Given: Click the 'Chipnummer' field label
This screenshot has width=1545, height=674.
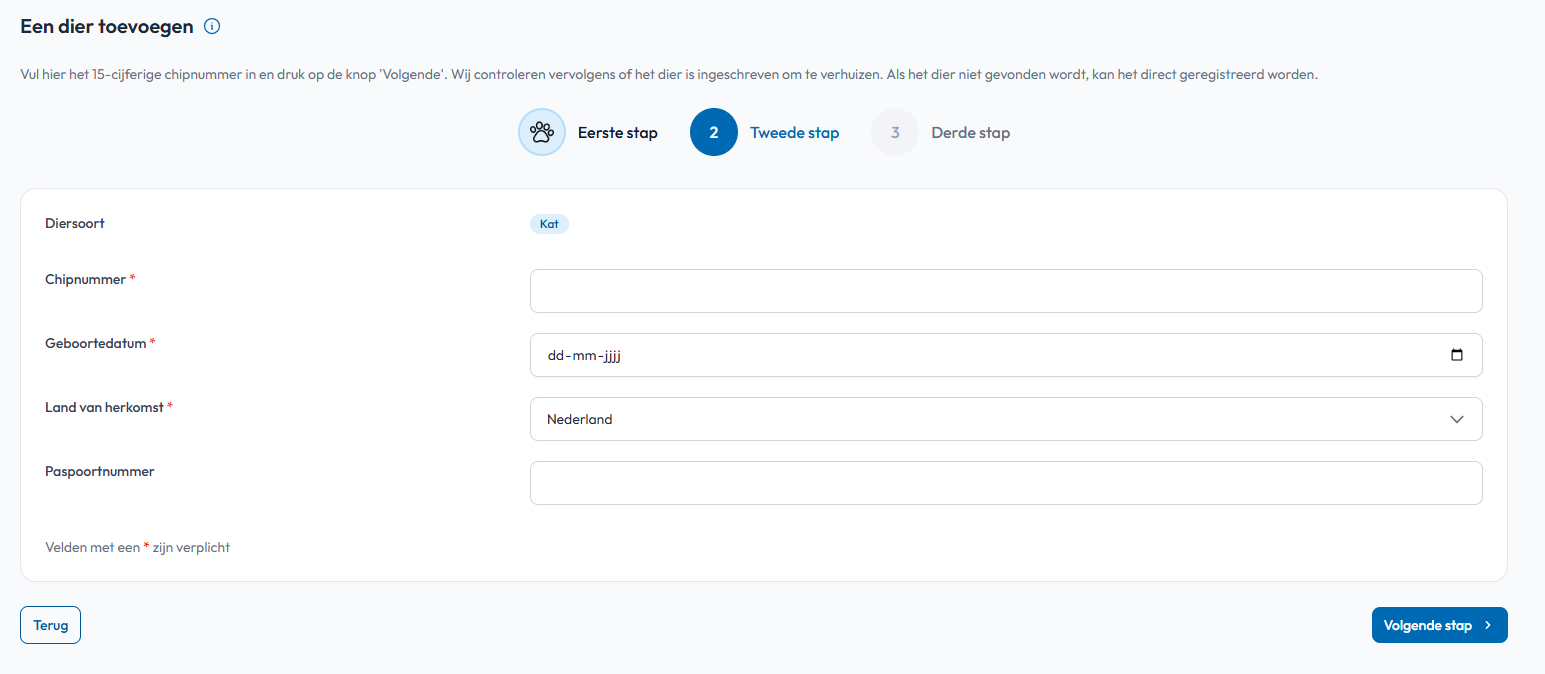Looking at the screenshot, I should click(85, 279).
